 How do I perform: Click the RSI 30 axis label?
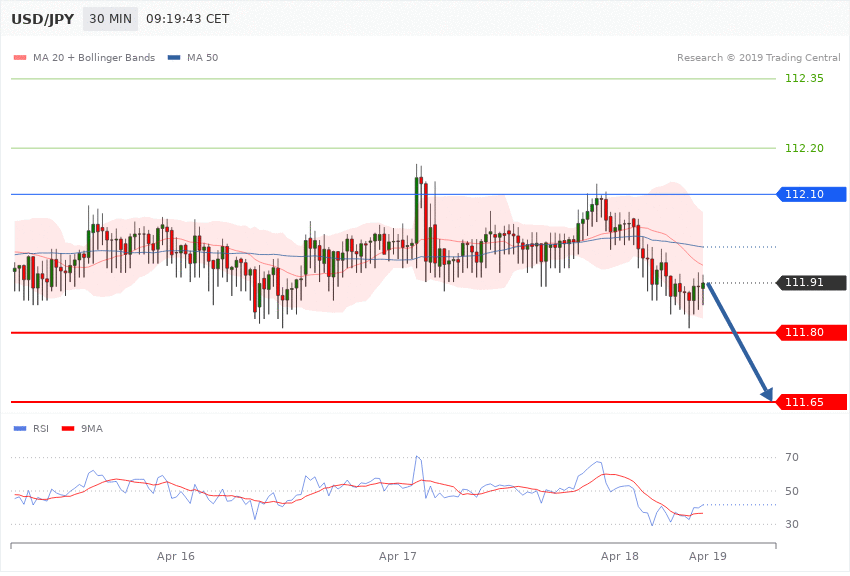click(x=791, y=524)
